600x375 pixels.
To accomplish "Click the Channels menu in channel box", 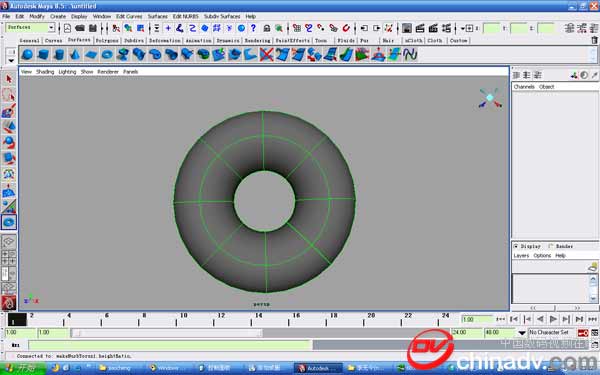I will pyautogui.click(x=524, y=87).
